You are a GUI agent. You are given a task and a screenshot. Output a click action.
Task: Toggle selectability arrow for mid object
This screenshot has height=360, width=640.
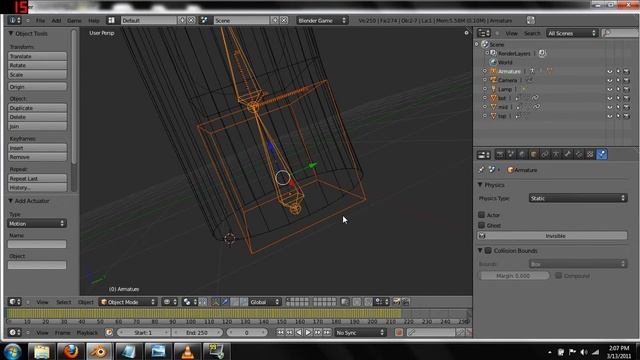(618, 107)
